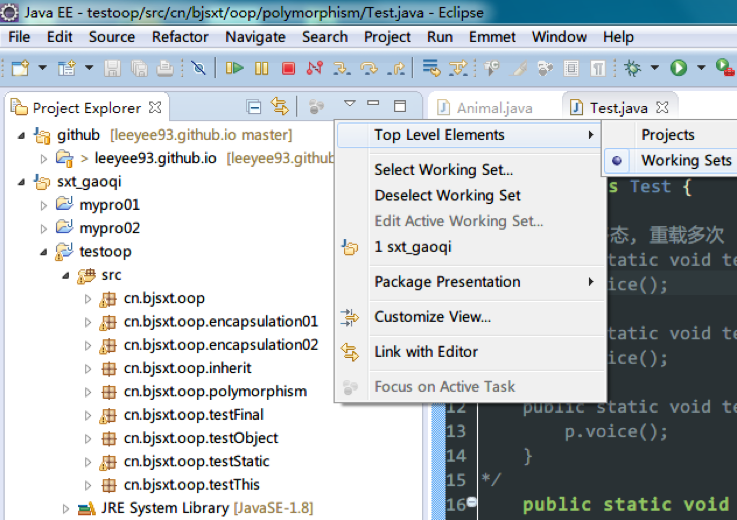
Task: Click the Suspend debug icon
Action: [x=261, y=69]
